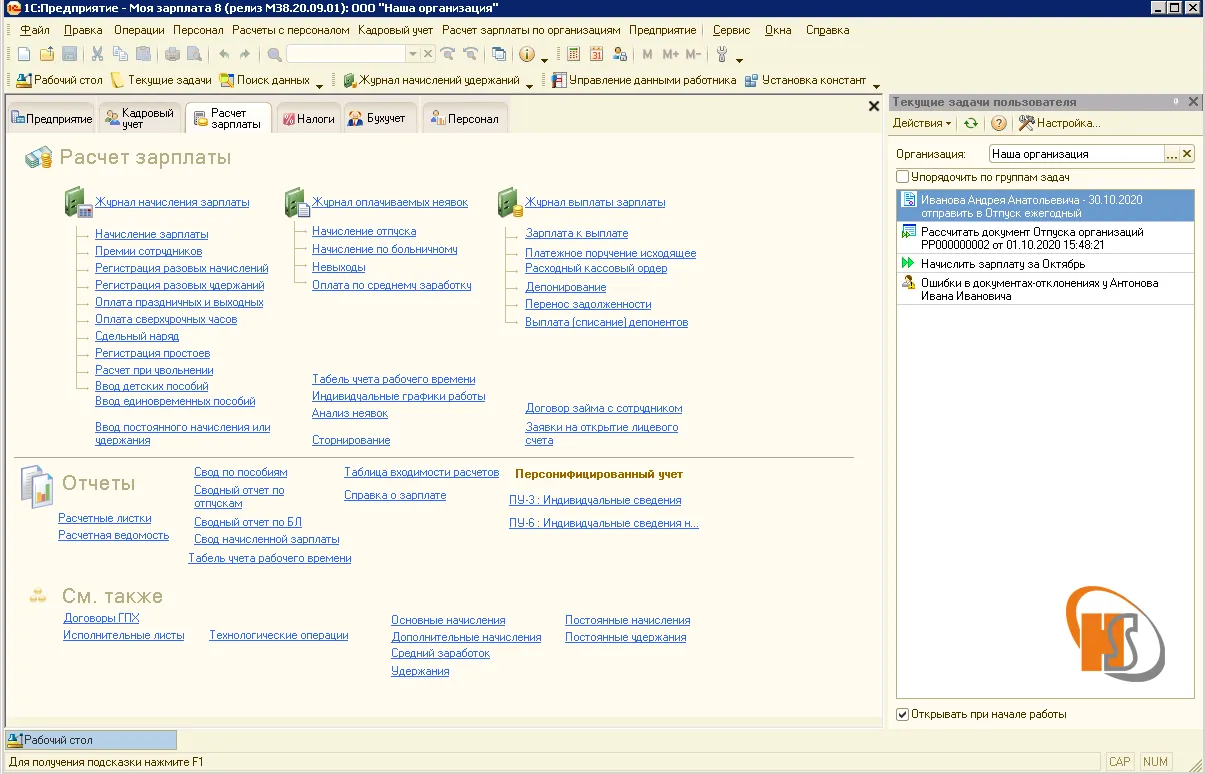Expand the Действия dropdown menu
The height and width of the screenshot is (774, 1205).
point(922,123)
